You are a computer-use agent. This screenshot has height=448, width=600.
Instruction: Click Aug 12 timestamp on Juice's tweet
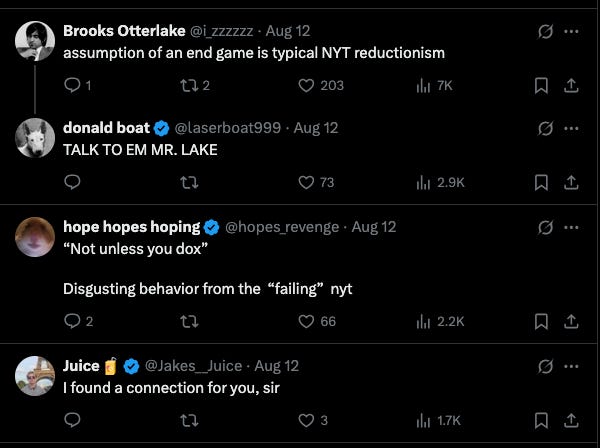(276, 366)
